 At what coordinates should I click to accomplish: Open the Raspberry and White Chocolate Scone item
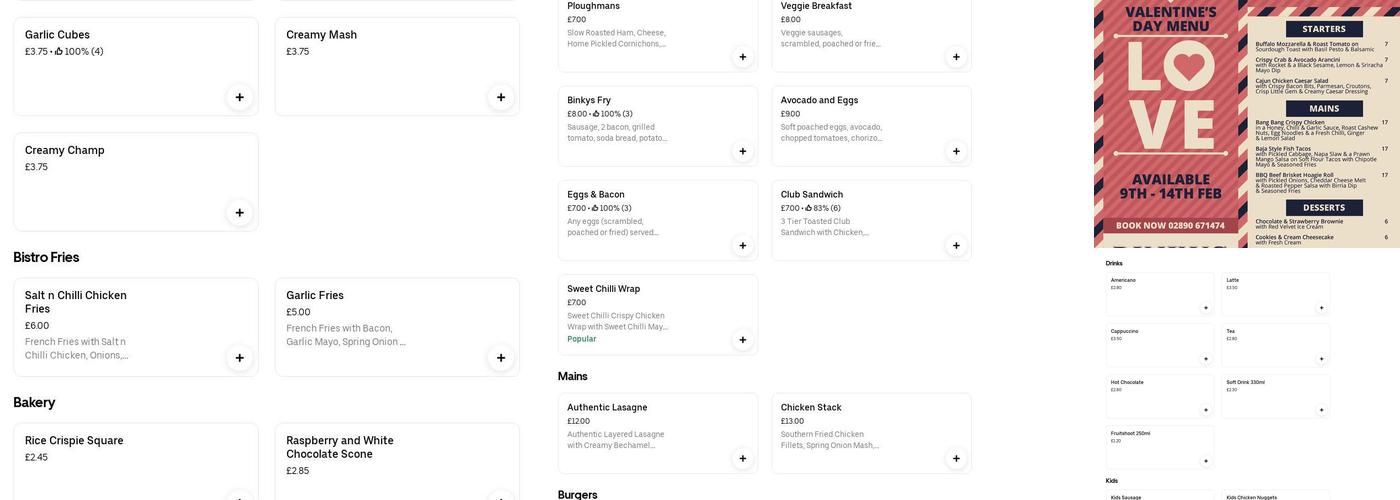[396, 455]
